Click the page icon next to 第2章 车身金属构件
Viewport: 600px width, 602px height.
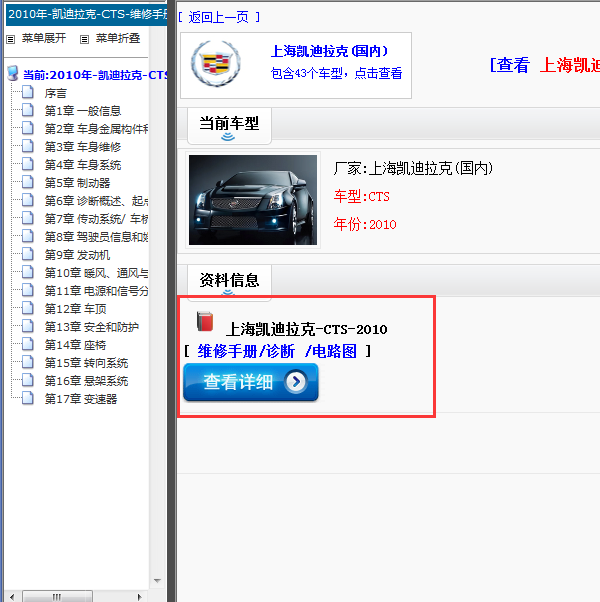28,128
